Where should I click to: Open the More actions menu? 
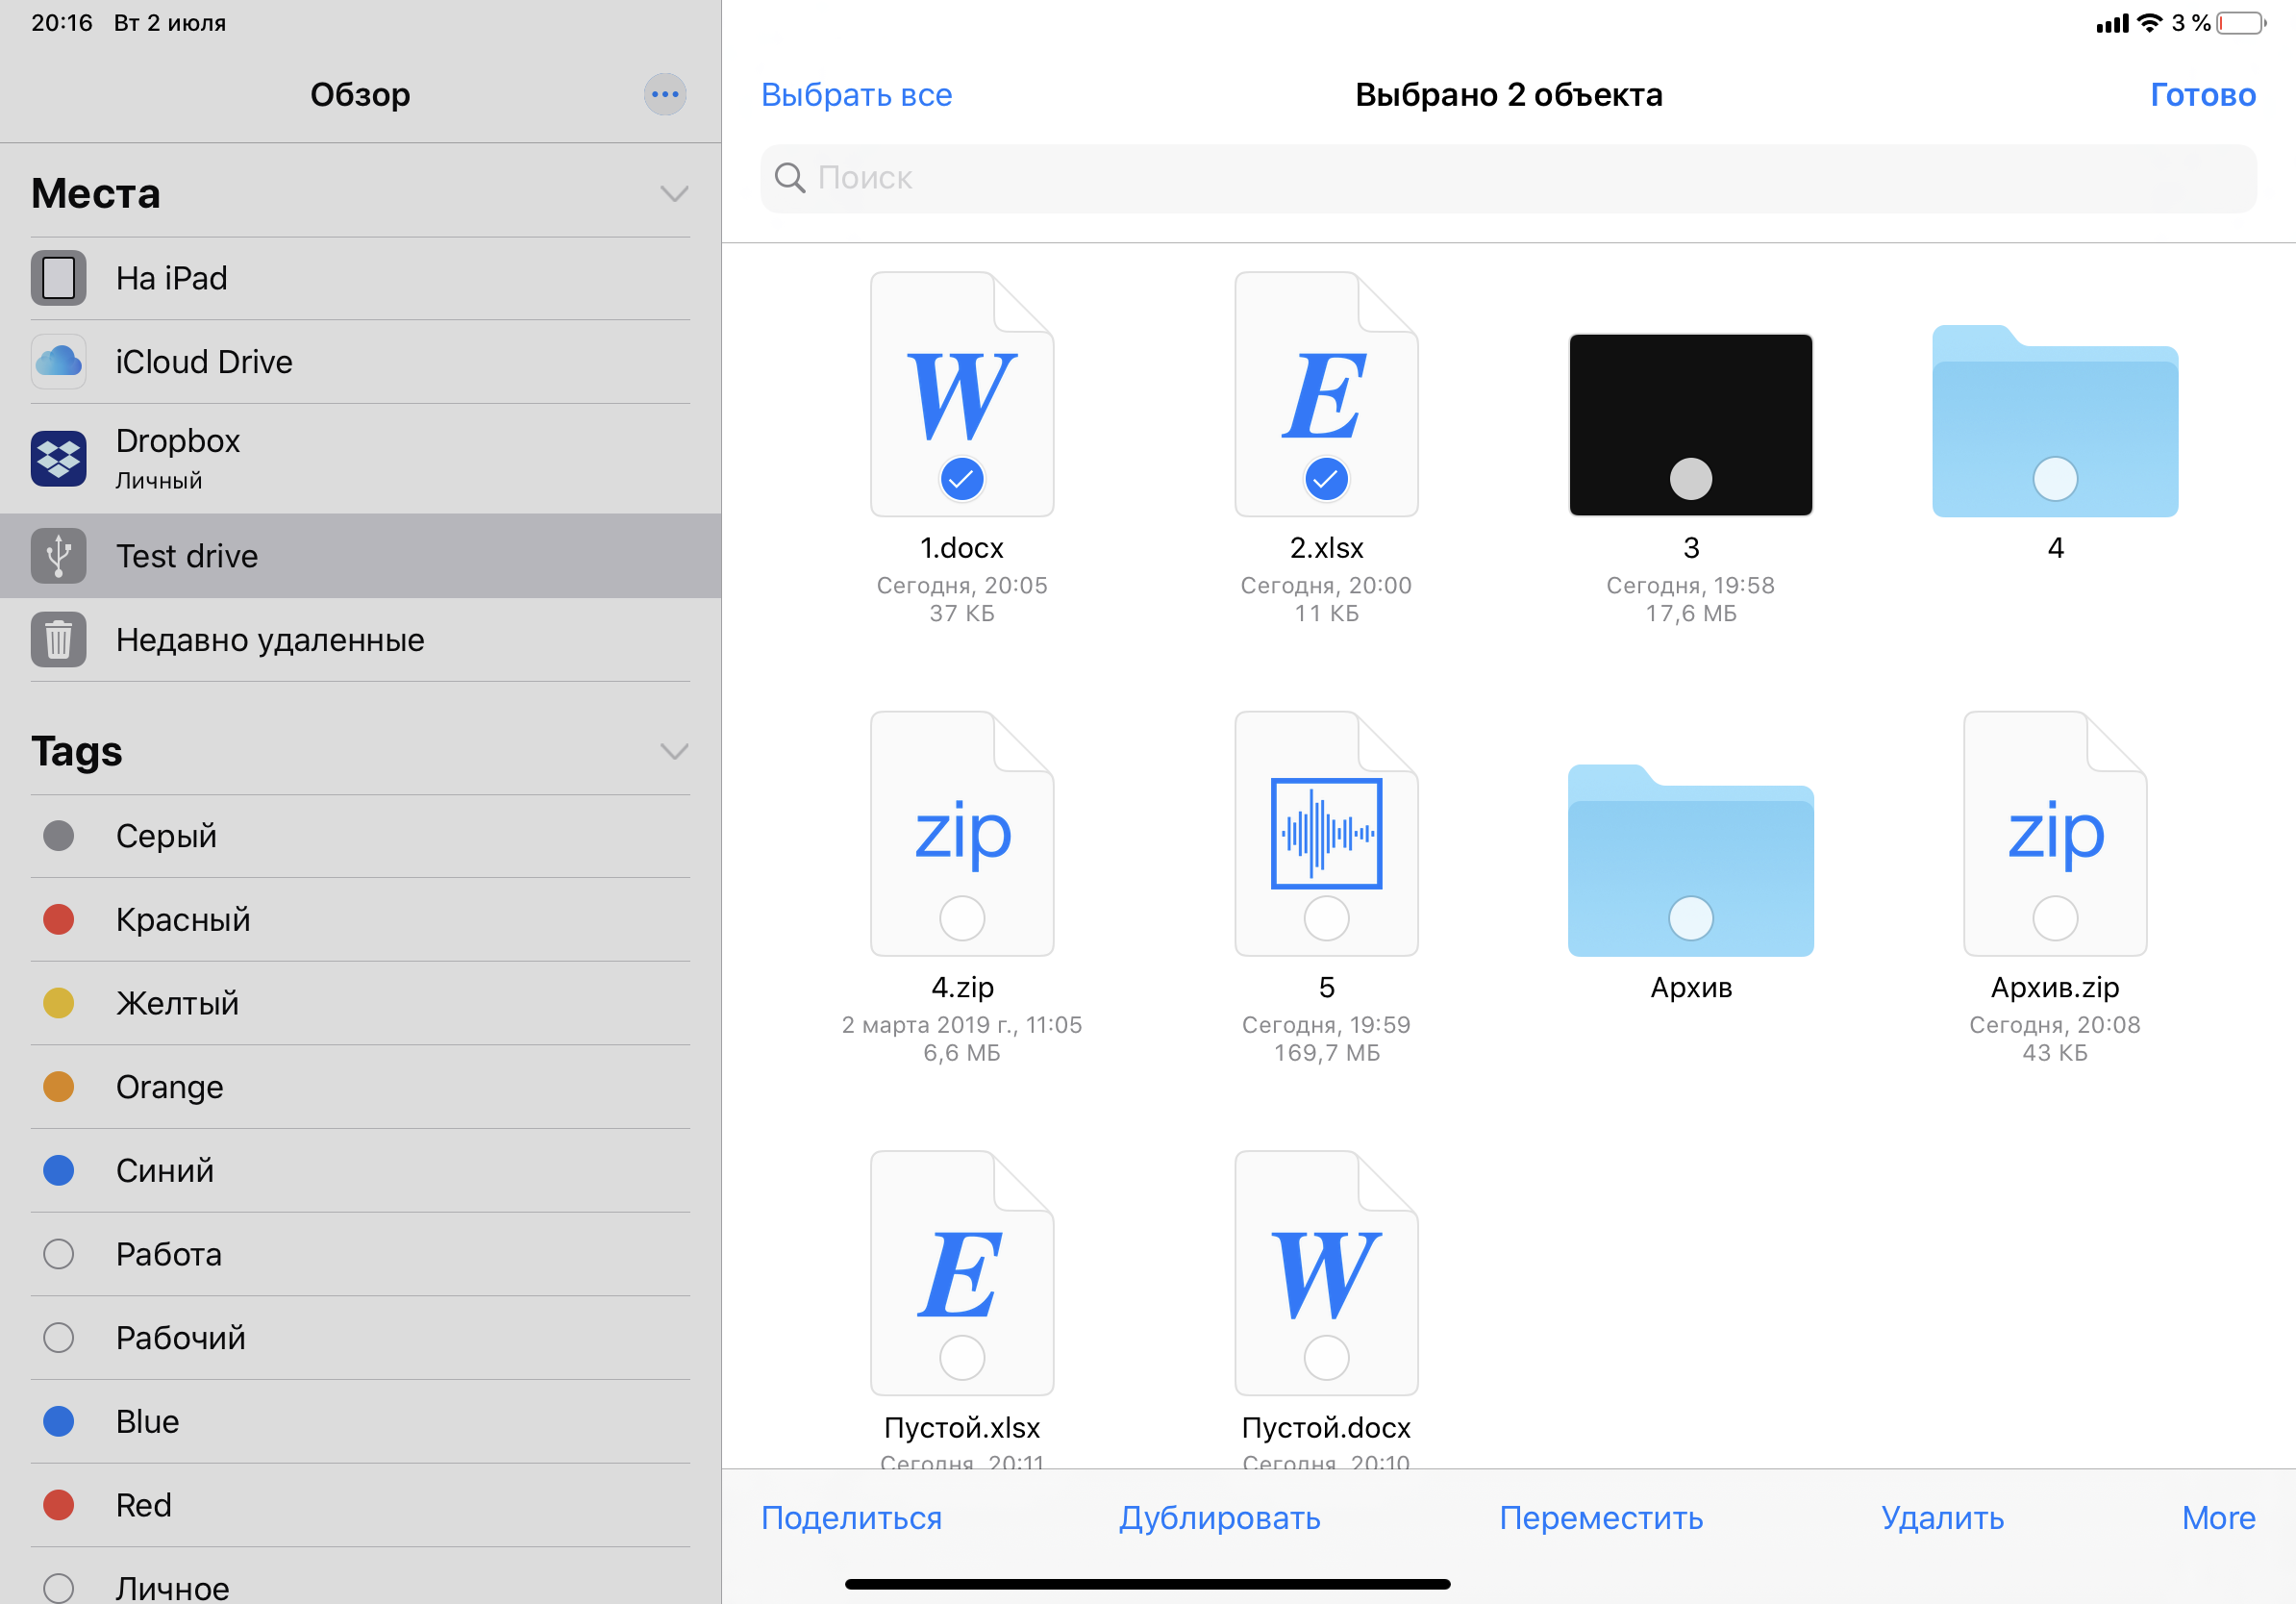2218,1517
